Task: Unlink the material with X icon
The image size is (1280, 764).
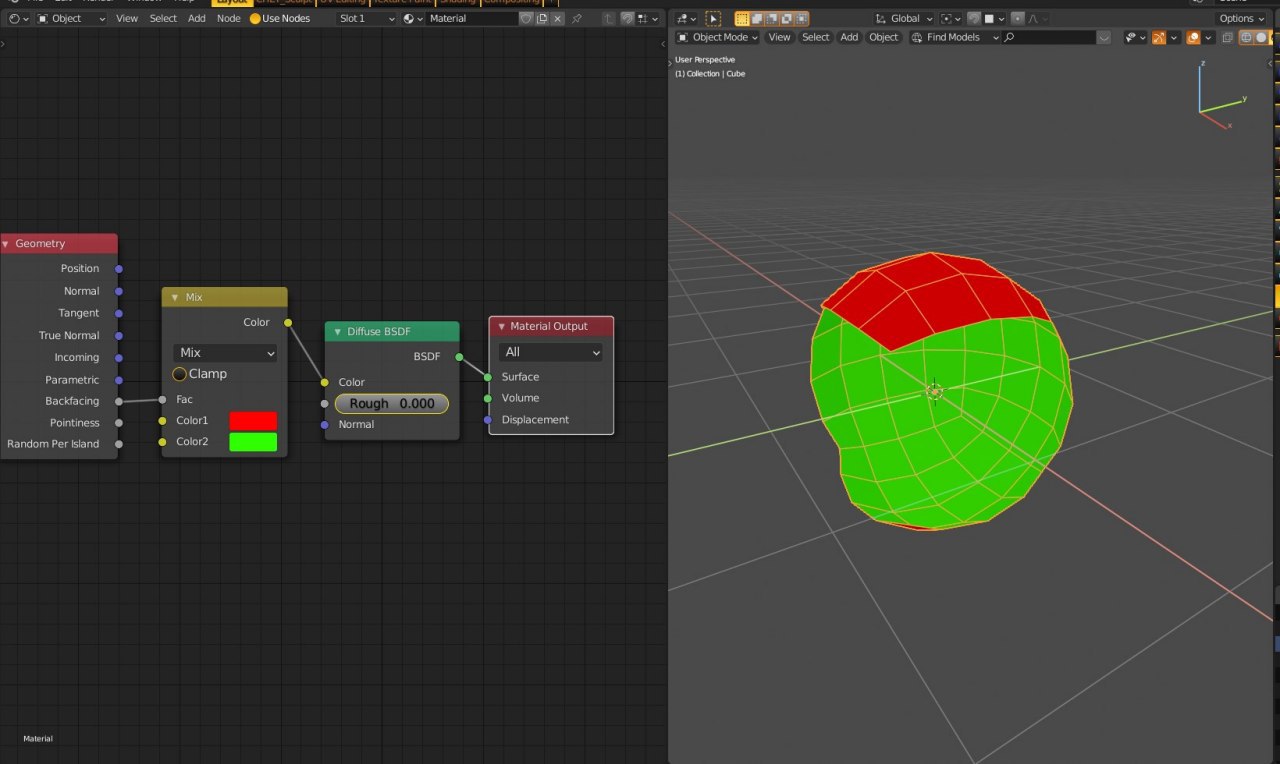Action: tap(558, 19)
